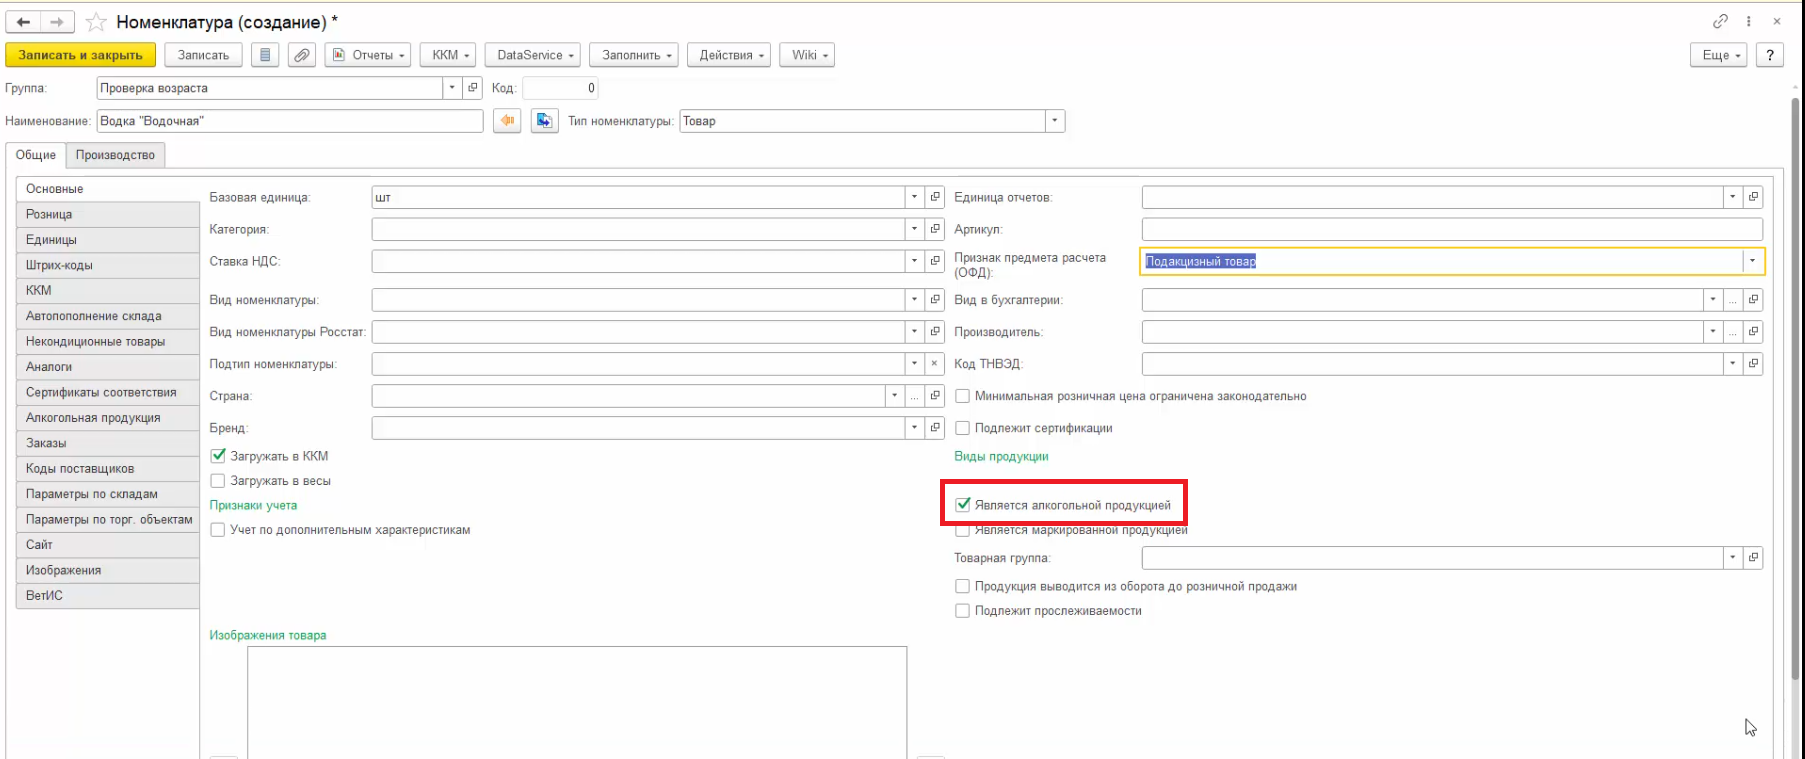This screenshot has width=1805, height=759.
Task: Click the document list icon next to Записать
Action: tap(265, 55)
